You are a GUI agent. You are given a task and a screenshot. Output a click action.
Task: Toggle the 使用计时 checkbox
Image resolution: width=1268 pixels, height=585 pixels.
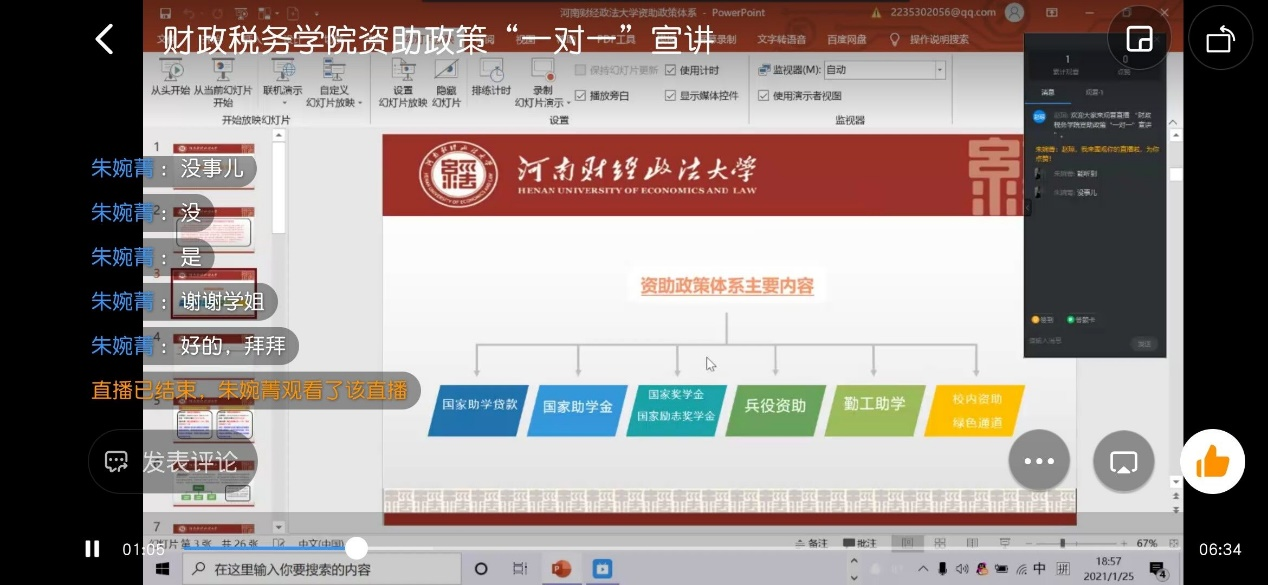pos(671,70)
